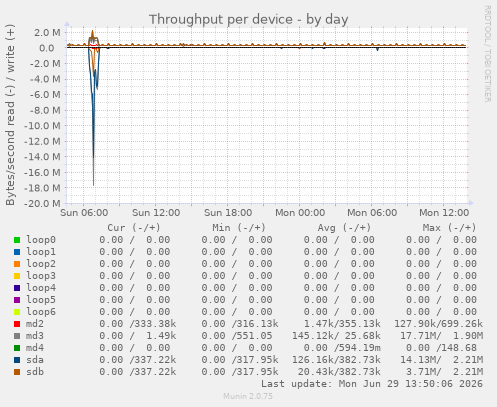This screenshot has width=497, height=407.
Task: Click the loop3 yellow legend swatch
Action: point(17,276)
